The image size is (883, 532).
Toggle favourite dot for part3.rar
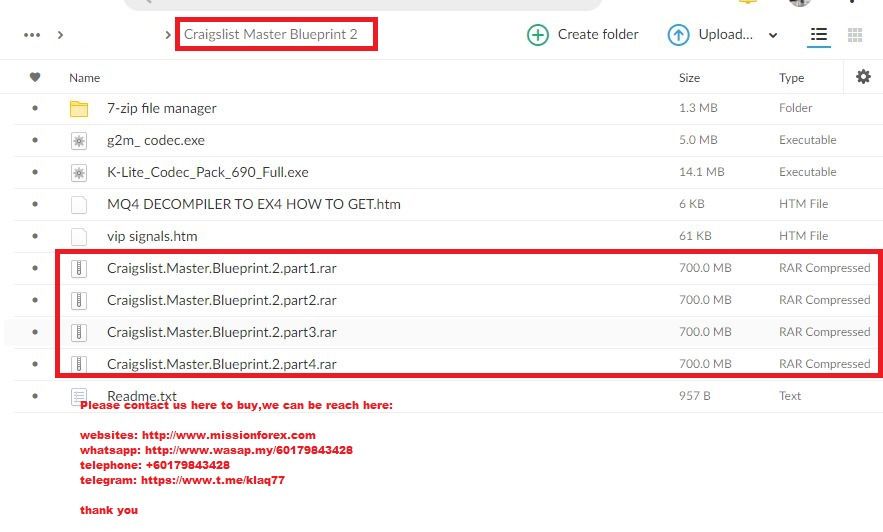point(35,333)
